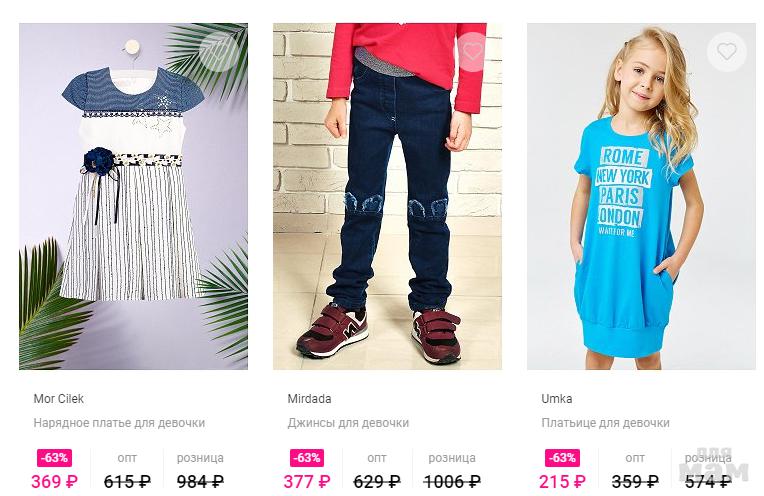Open the striped navy dress product photo
Screen dimensions: 764x496
tap(134, 196)
